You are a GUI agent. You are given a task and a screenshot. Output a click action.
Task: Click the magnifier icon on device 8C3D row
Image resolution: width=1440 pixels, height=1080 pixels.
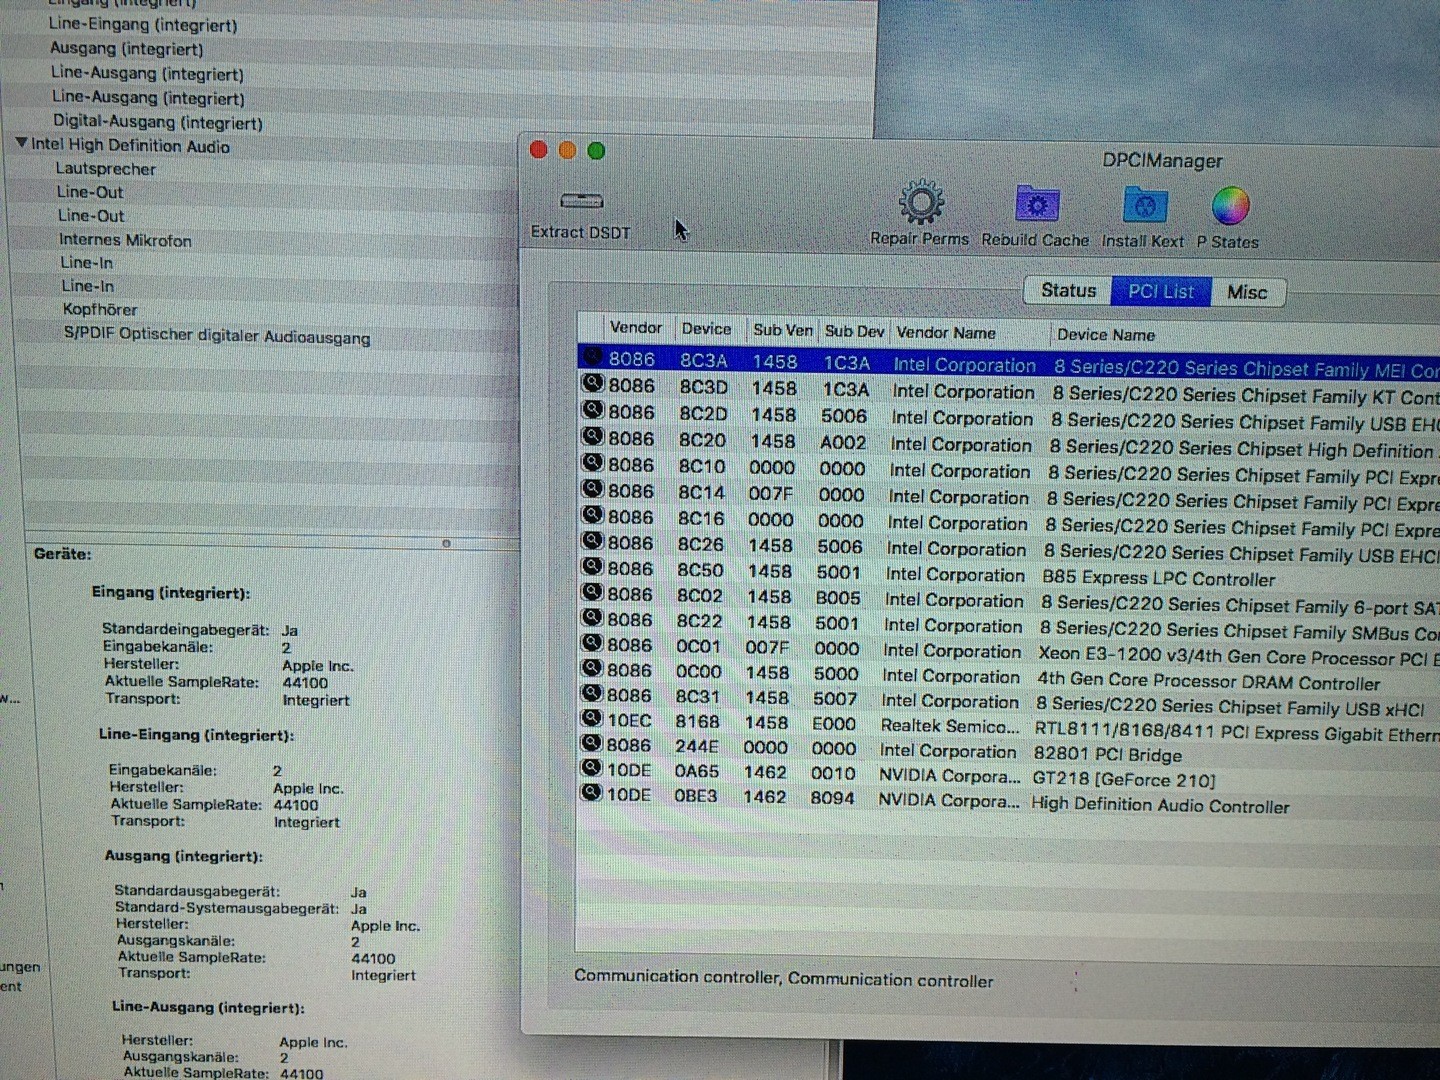click(x=593, y=384)
